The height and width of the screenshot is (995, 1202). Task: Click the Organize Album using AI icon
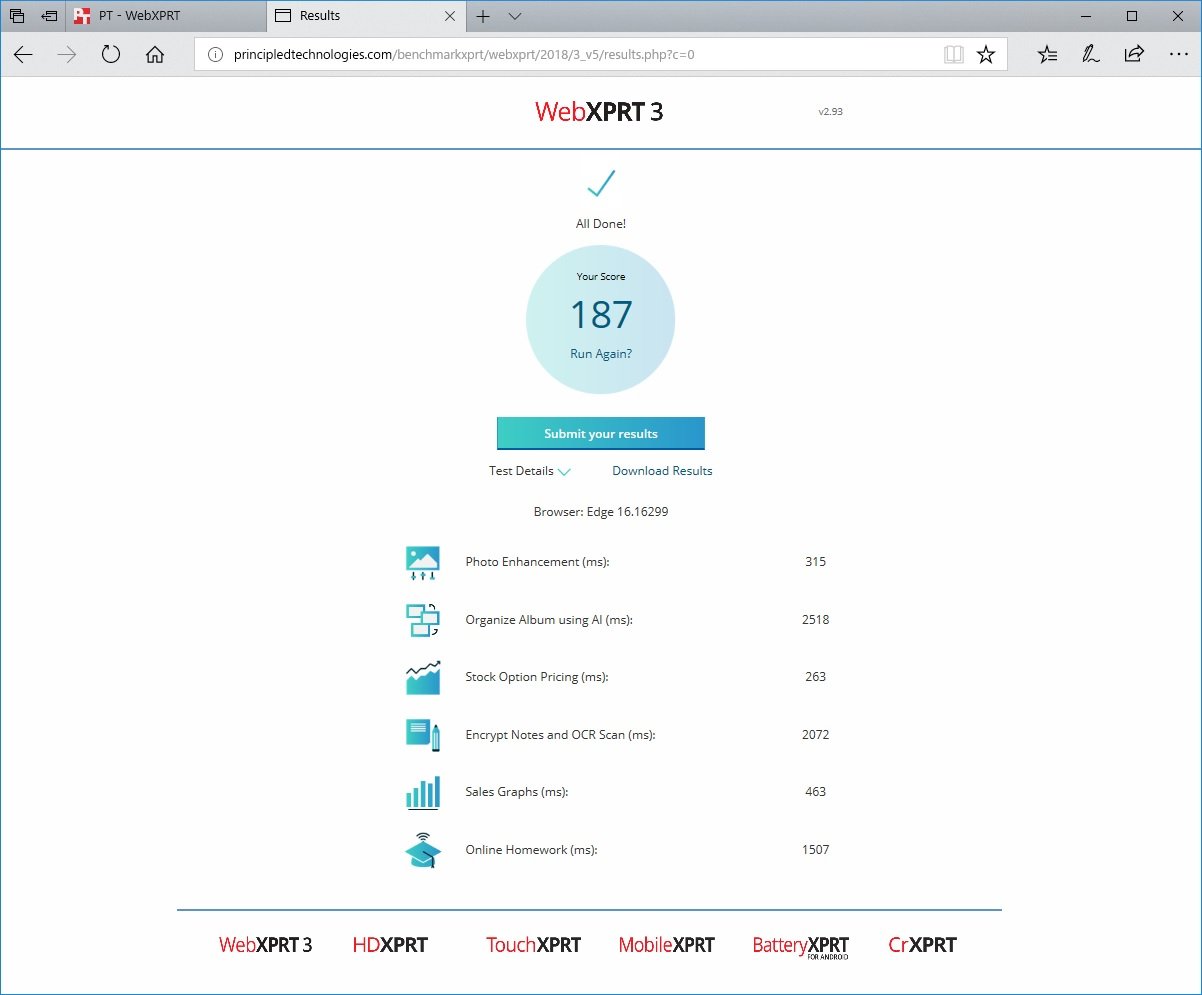coord(423,620)
